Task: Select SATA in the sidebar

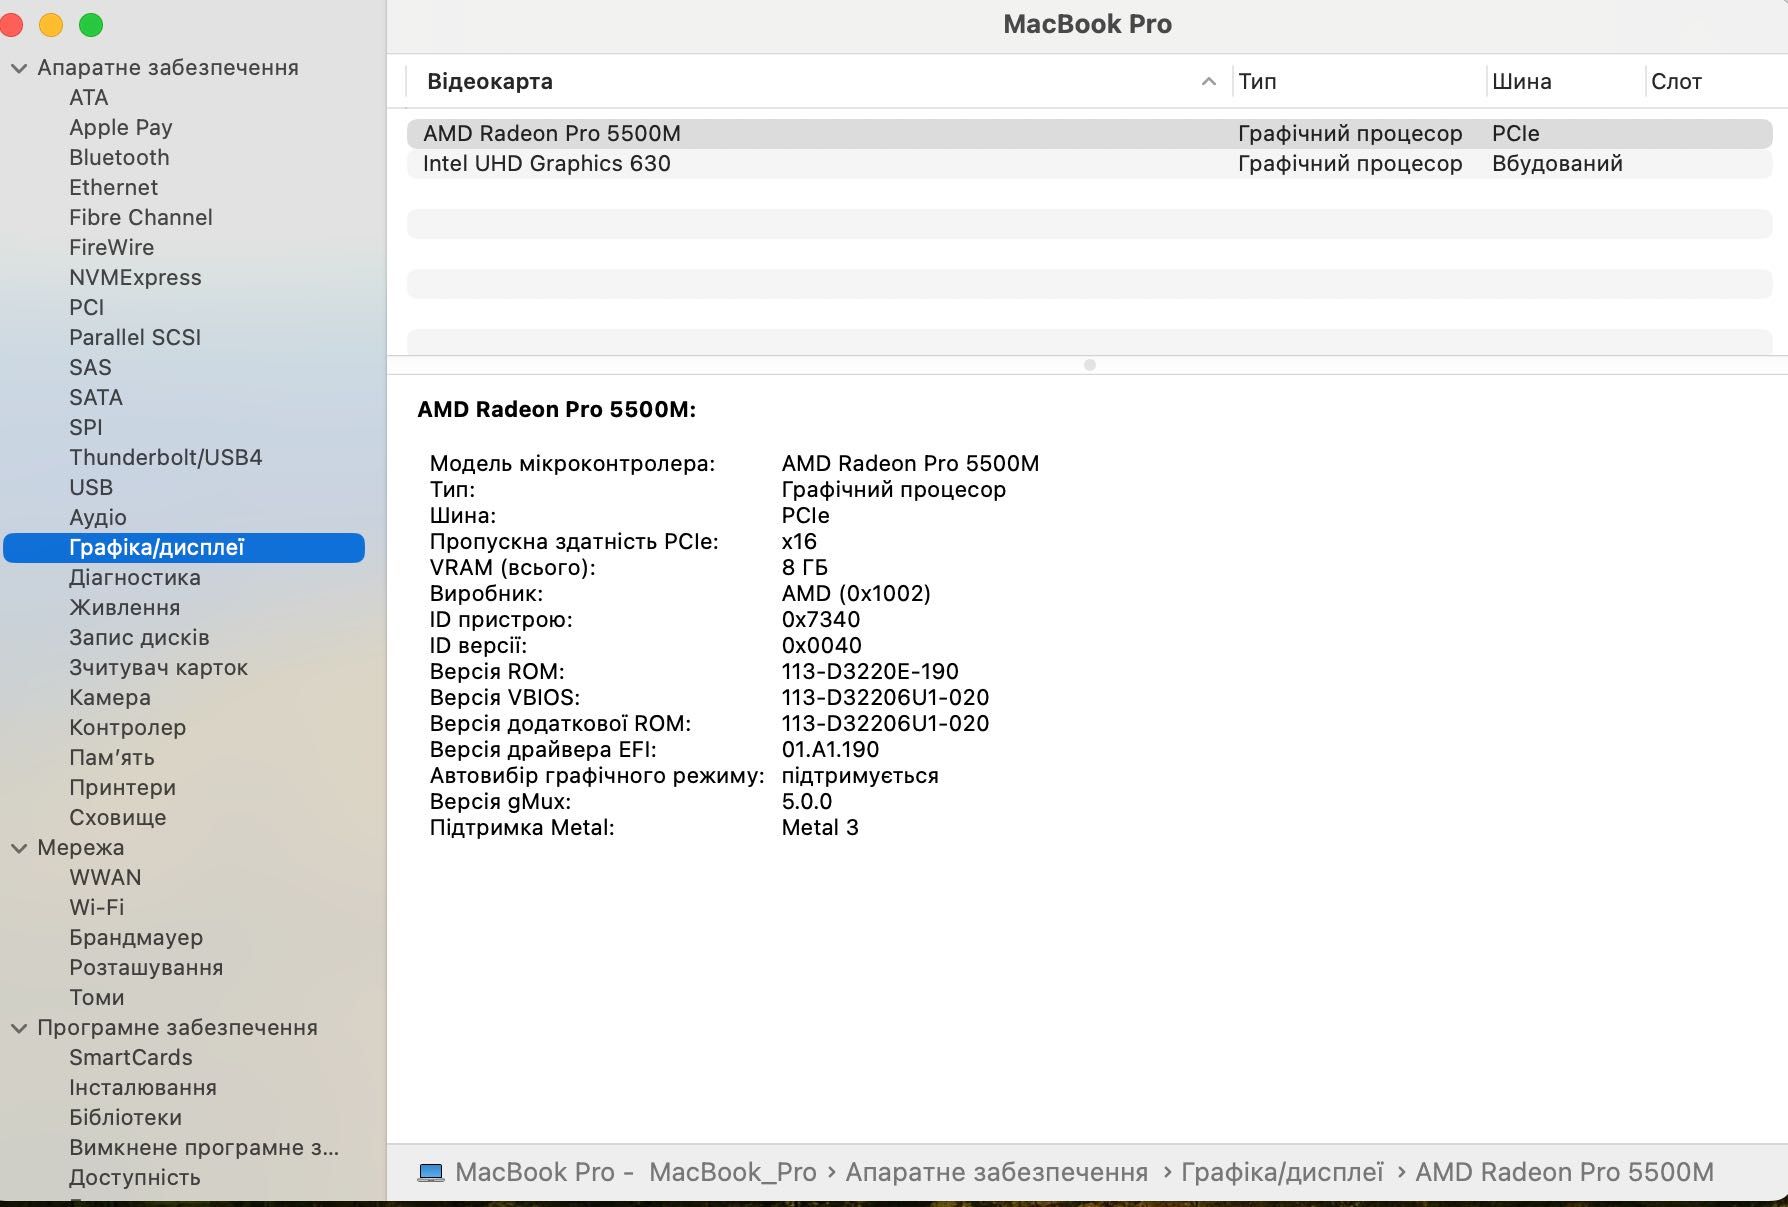Action: [x=96, y=398]
